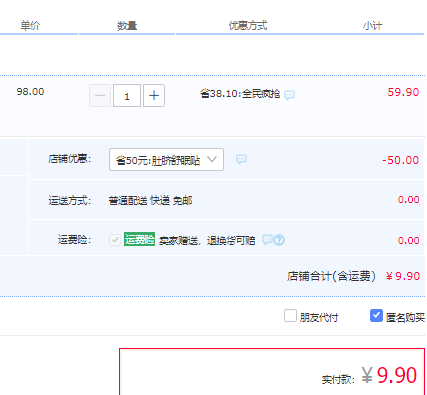The image size is (427, 395).
Task: Click the 单价 column header
Action: (x=30, y=26)
